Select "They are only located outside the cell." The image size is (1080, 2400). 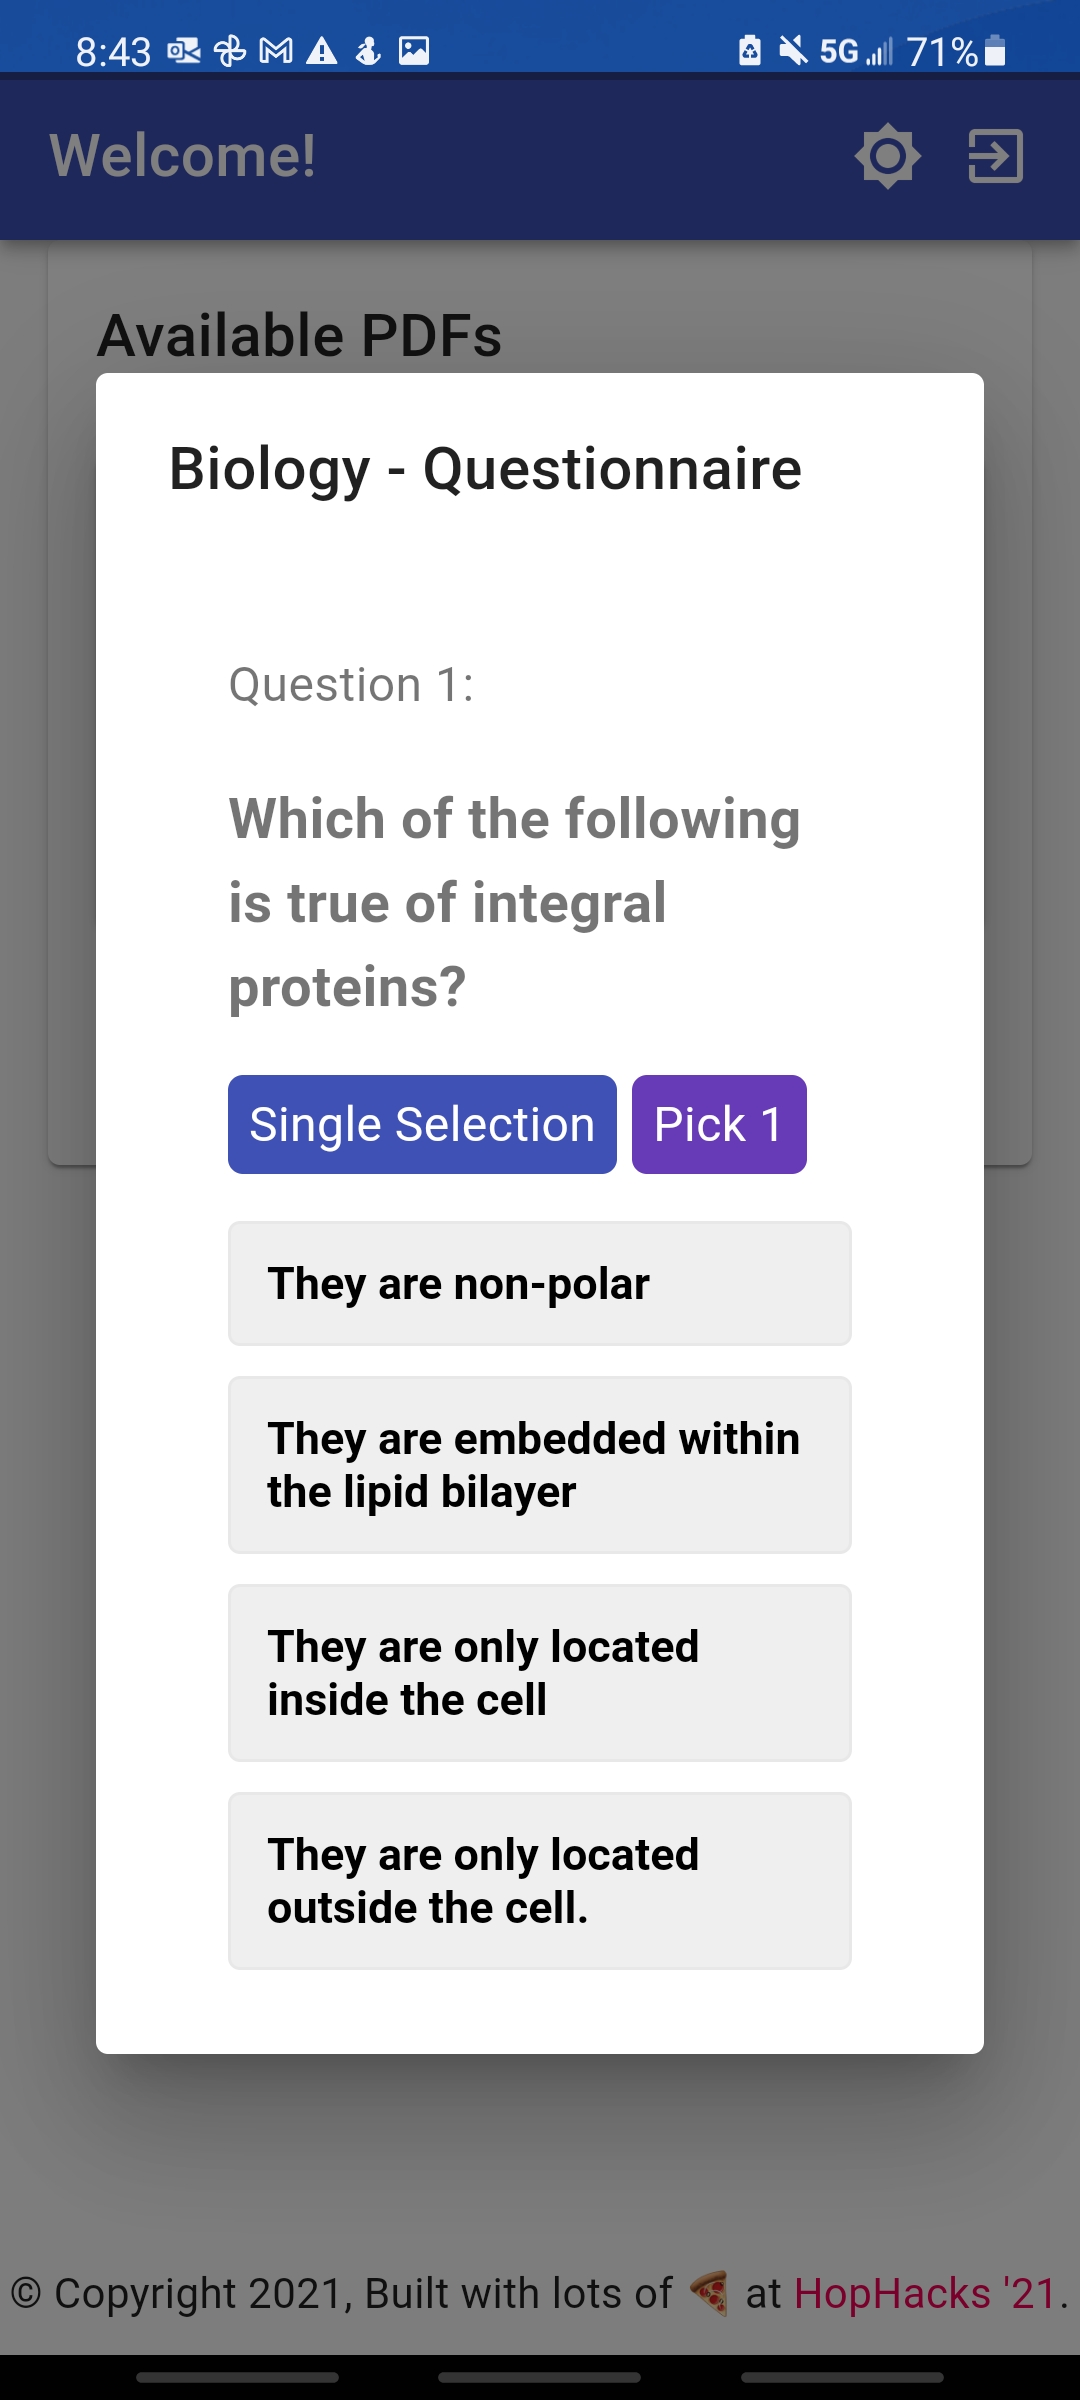[x=540, y=1881]
